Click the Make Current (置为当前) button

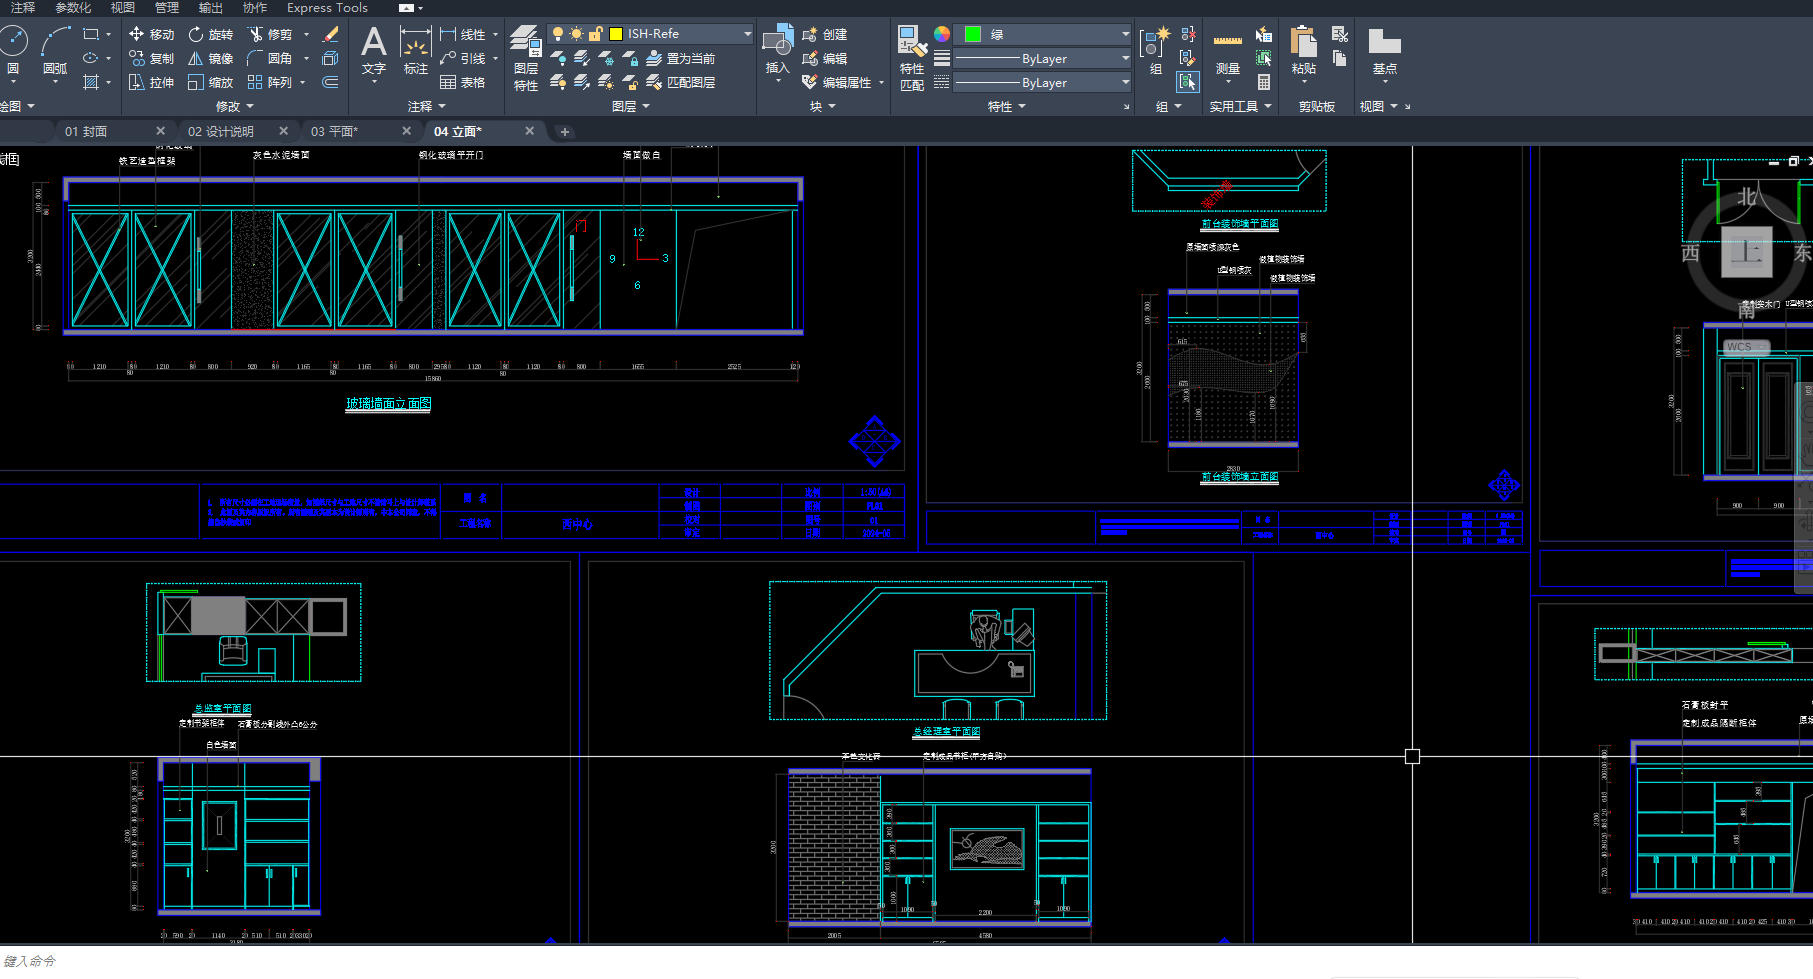click(681, 58)
